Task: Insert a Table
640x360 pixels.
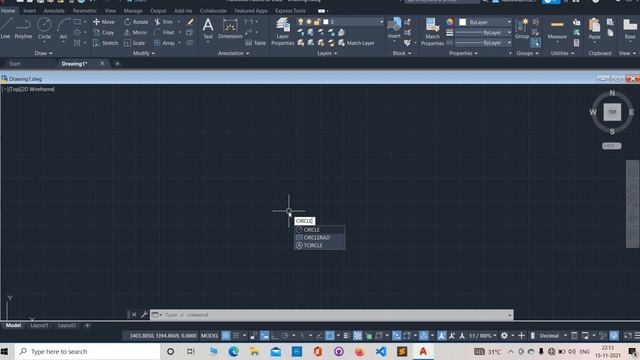Action: click(x=256, y=43)
